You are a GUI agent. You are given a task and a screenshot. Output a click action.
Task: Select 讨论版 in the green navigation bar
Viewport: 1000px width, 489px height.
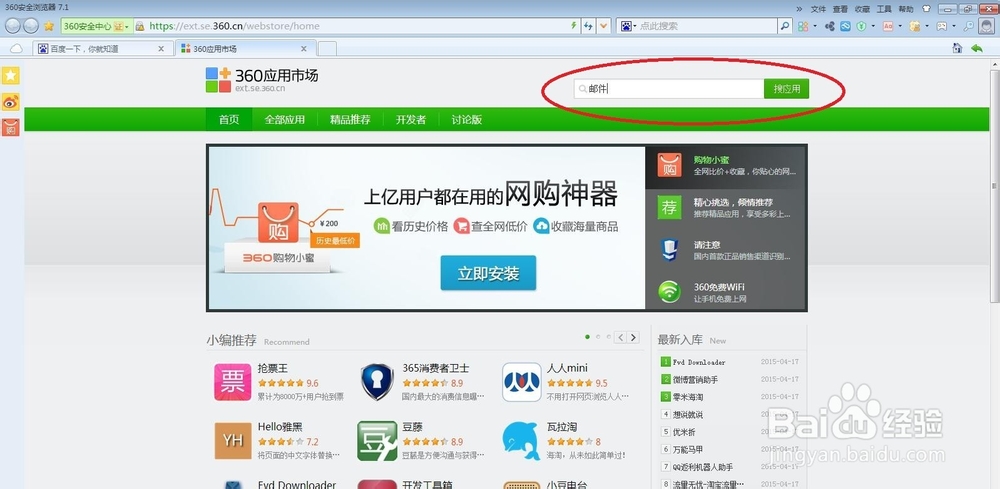point(466,119)
